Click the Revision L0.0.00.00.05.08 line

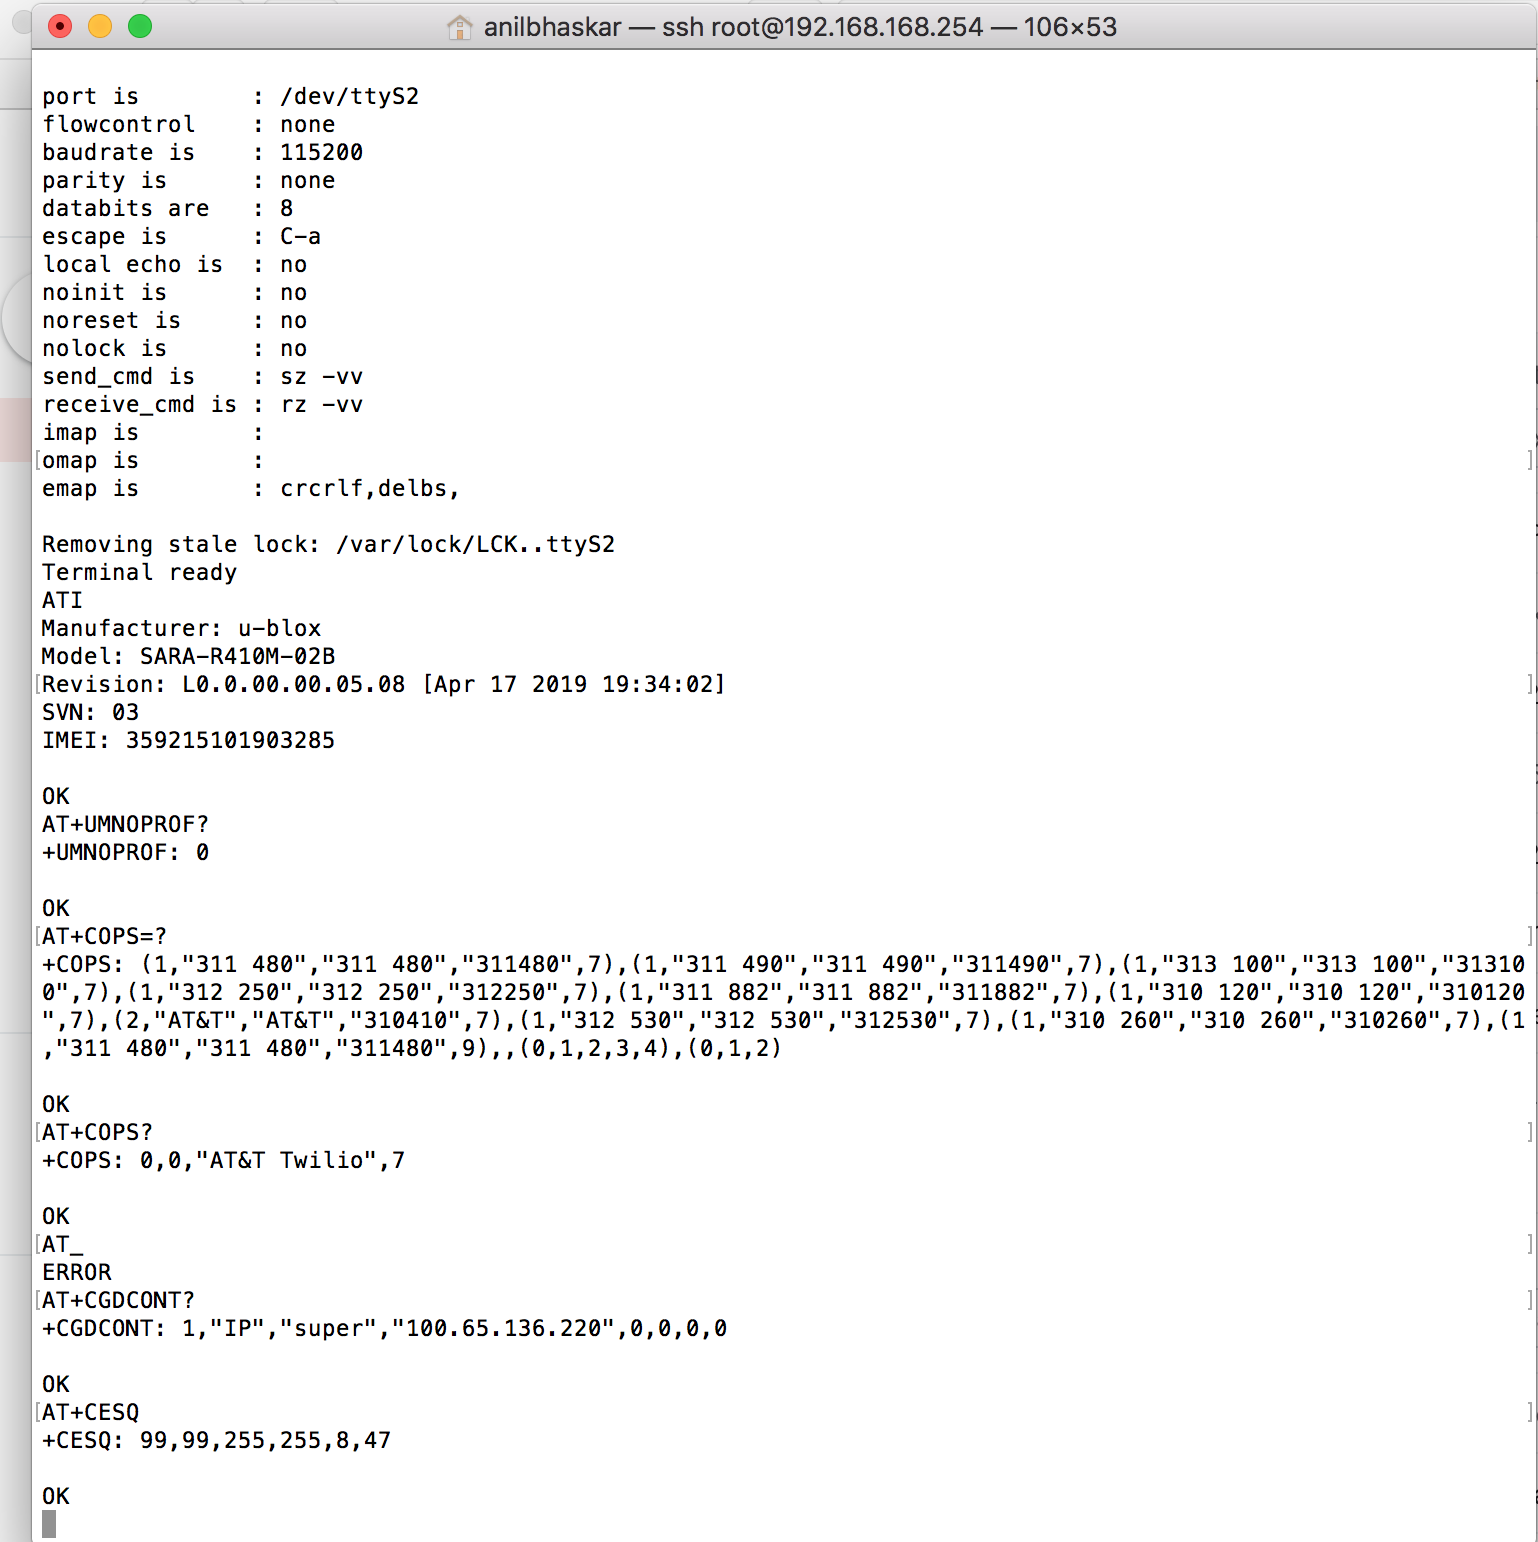pos(383,684)
